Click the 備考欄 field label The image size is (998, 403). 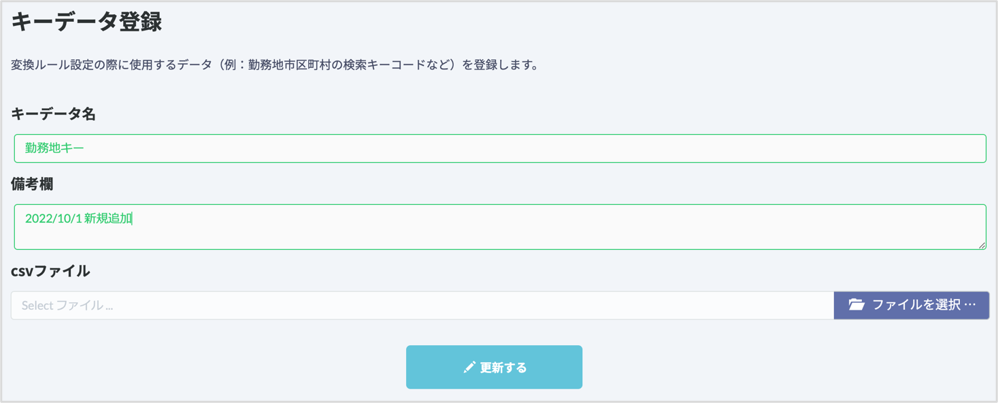pos(32,185)
